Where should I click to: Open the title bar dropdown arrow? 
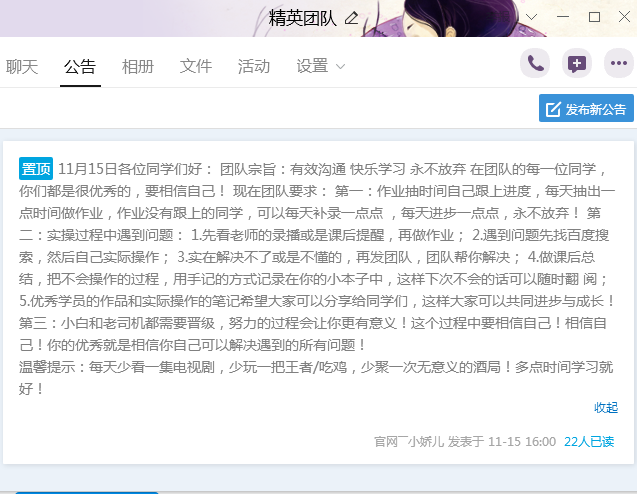click(531, 17)
